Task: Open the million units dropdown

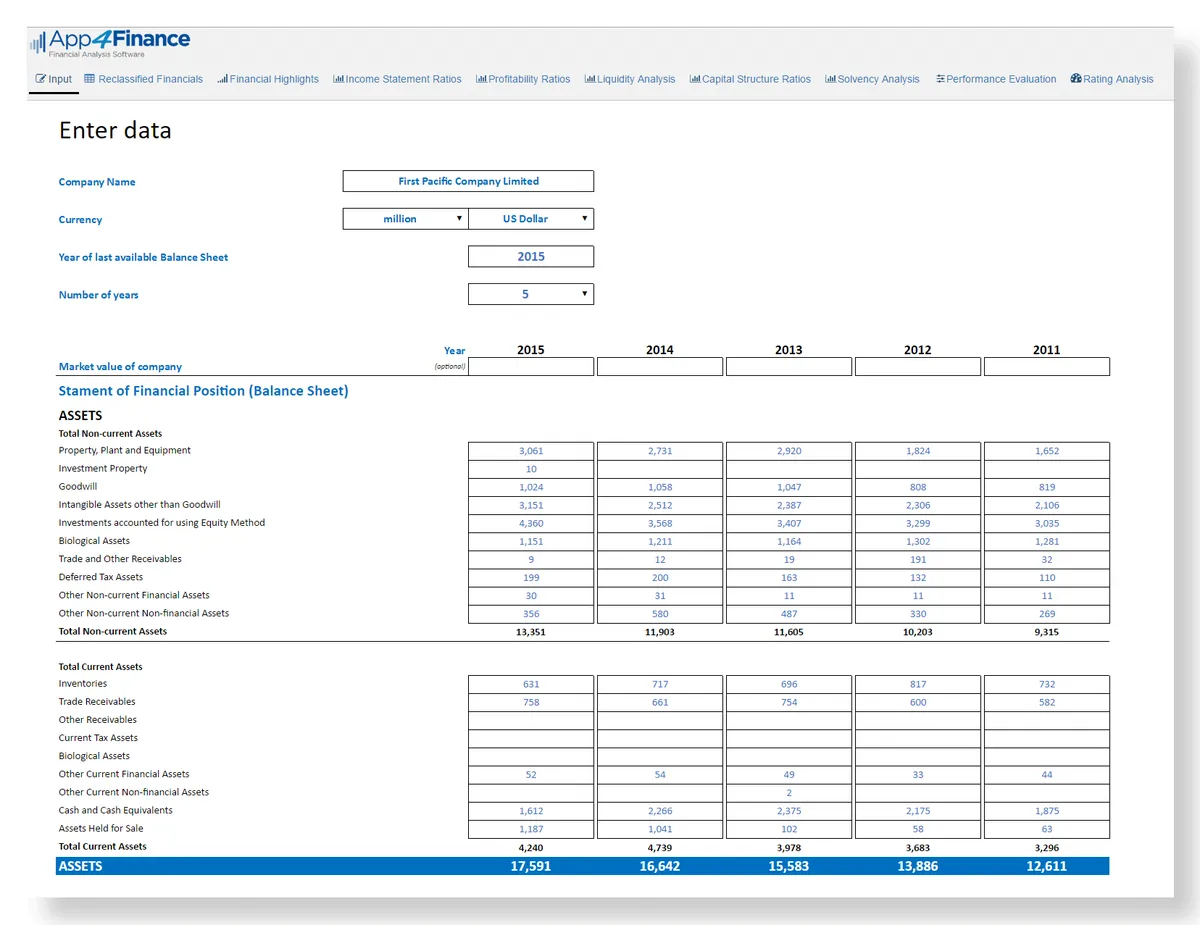Action: pos(405,219)
